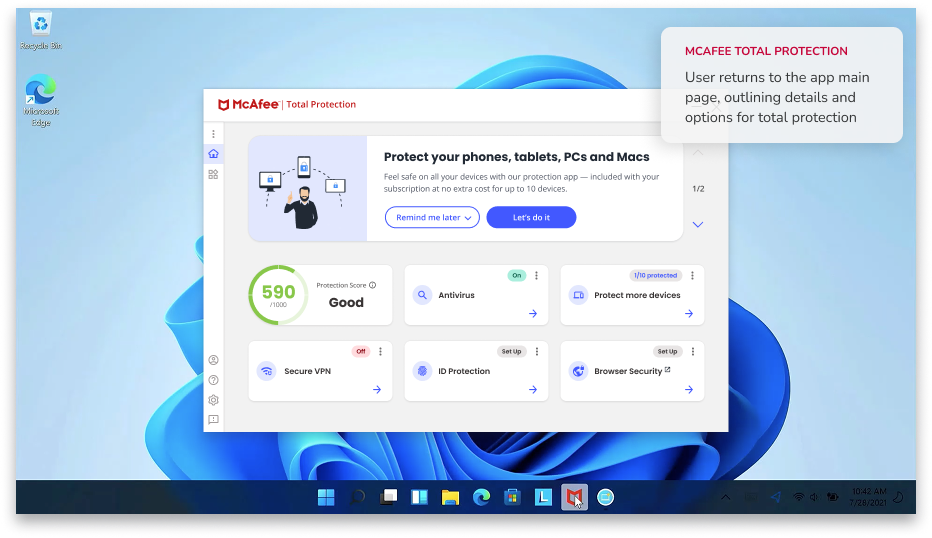932x538 pixels.
Task: Open the Browser Security card options menu
Action: point(693,351)
